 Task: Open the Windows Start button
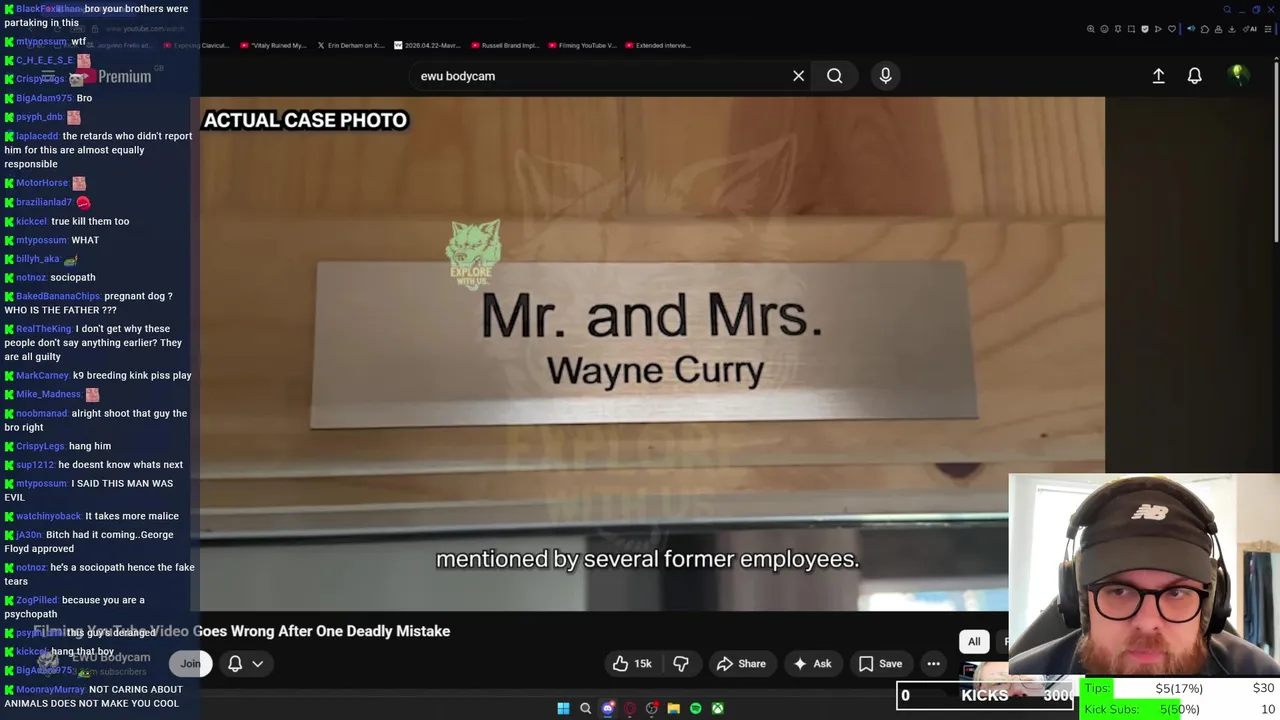pos(563,708)
